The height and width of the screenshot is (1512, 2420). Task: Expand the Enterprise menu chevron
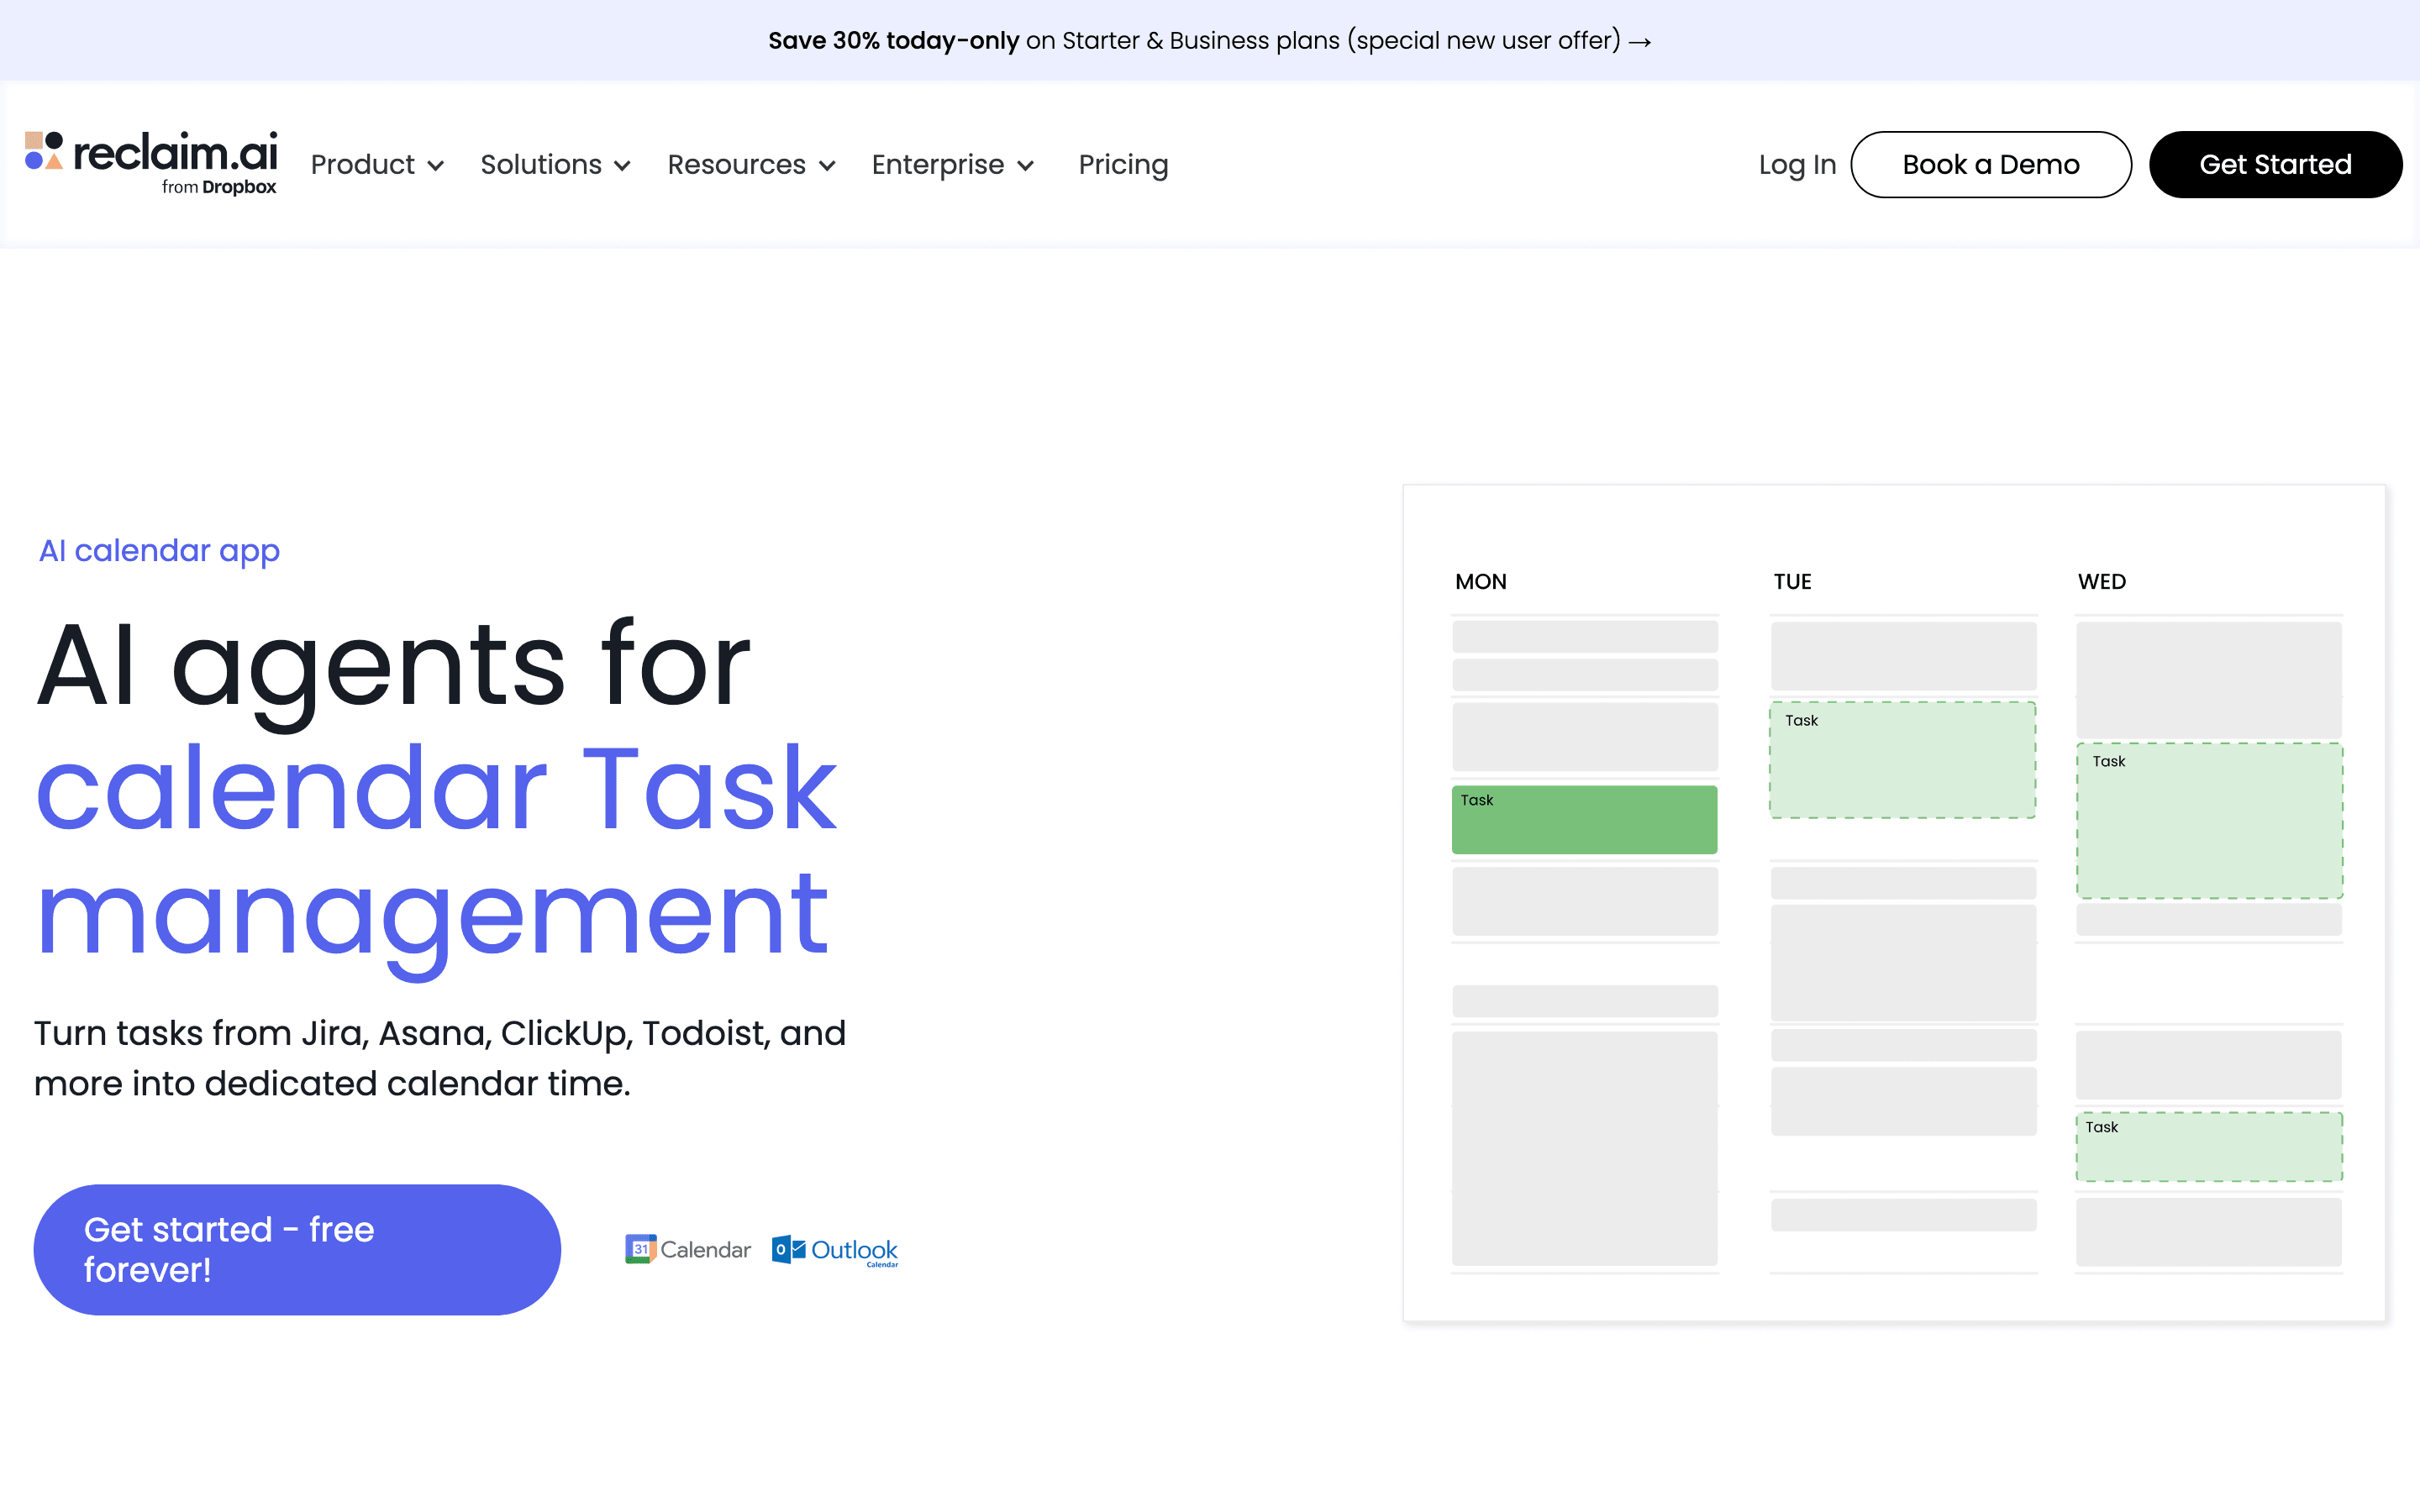1026,166
